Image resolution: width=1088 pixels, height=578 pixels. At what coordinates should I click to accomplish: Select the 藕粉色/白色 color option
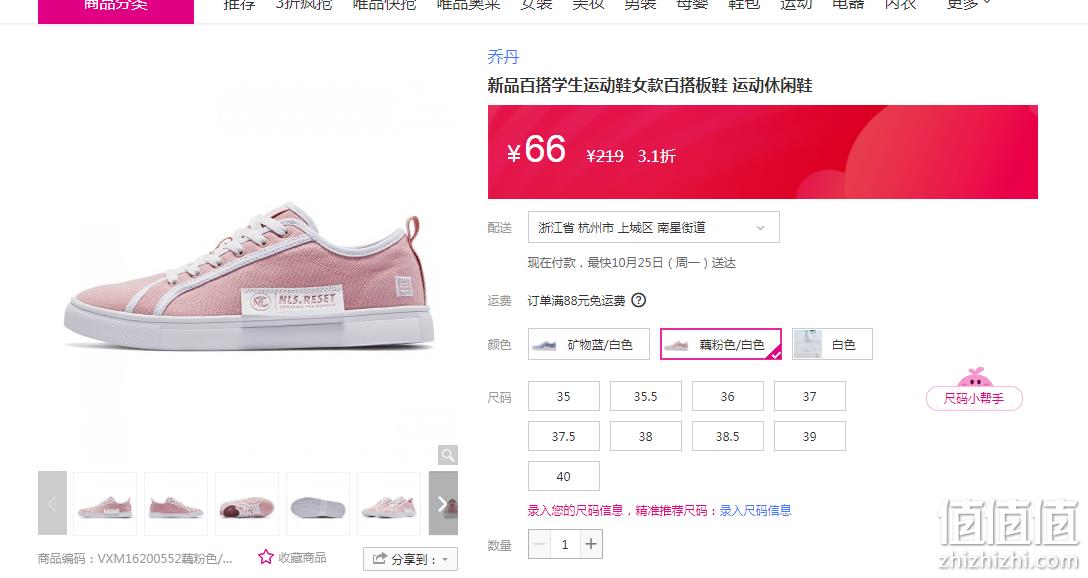[x=720, y=344]
